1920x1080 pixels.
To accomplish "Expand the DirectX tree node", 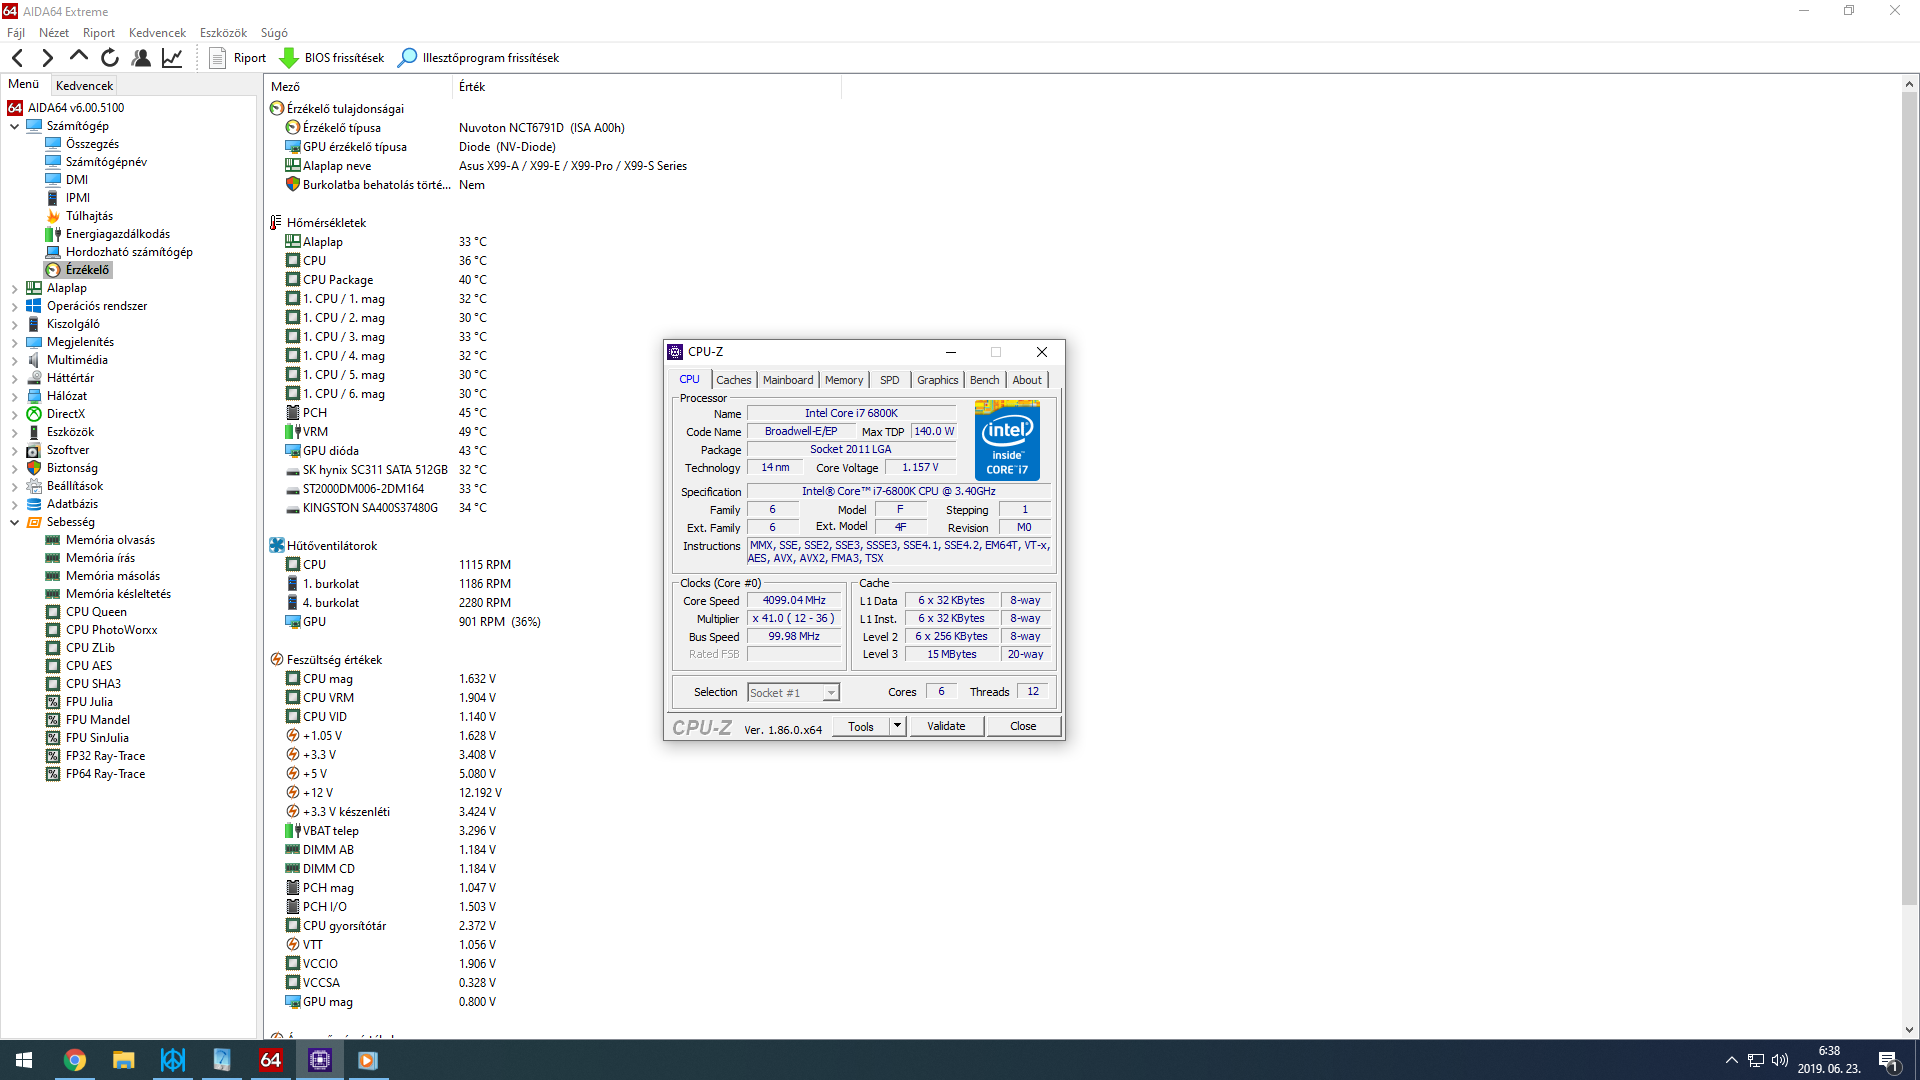I will pyautogui.click(x=15, y=414).
